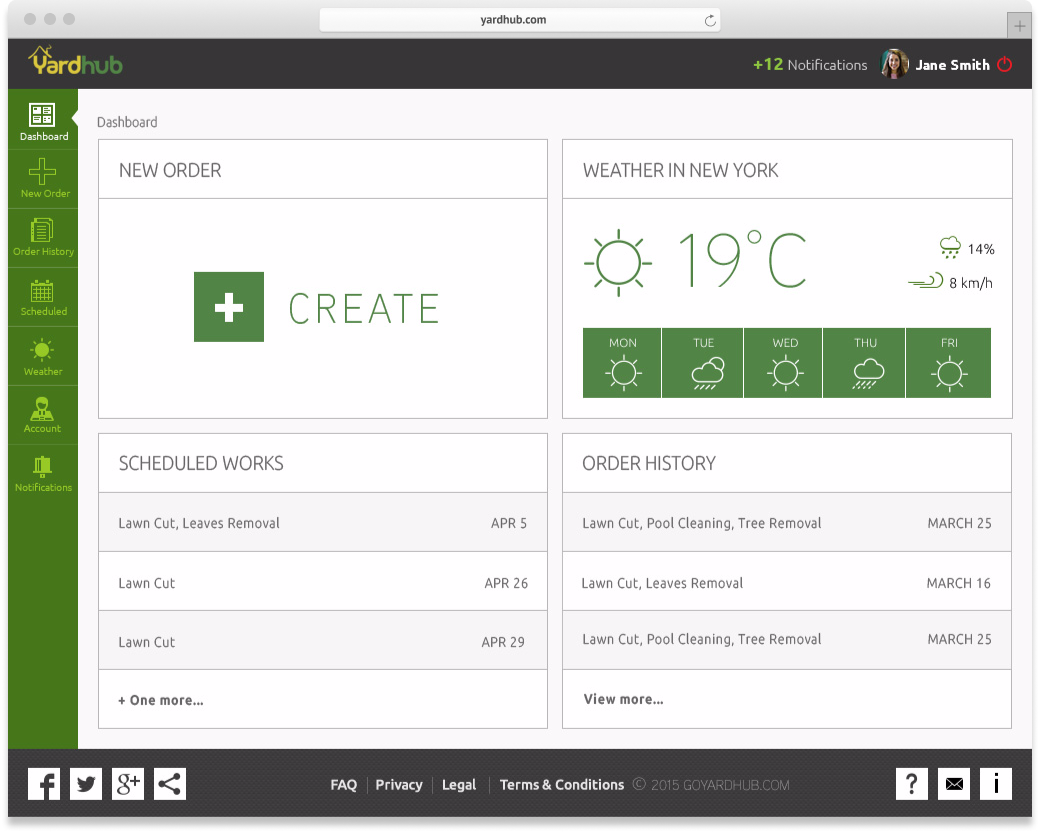Click the info icon in footer
This screenshot has height=833, width=1040.
point(996,784)
